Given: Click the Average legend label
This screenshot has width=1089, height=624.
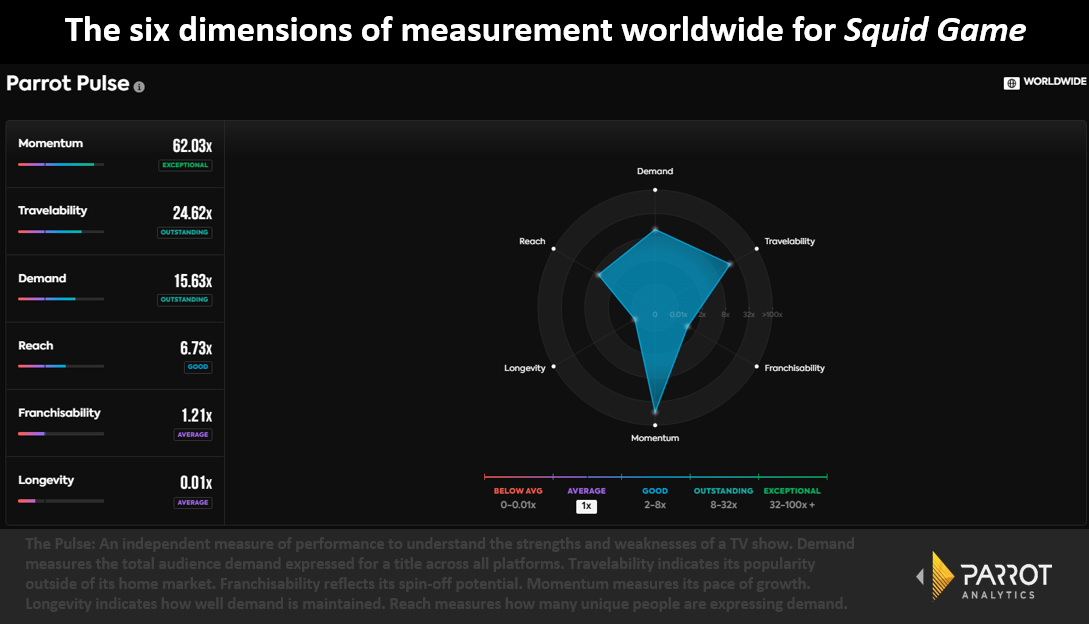Looking at the screenshot, I should click(x=586, y=491).
